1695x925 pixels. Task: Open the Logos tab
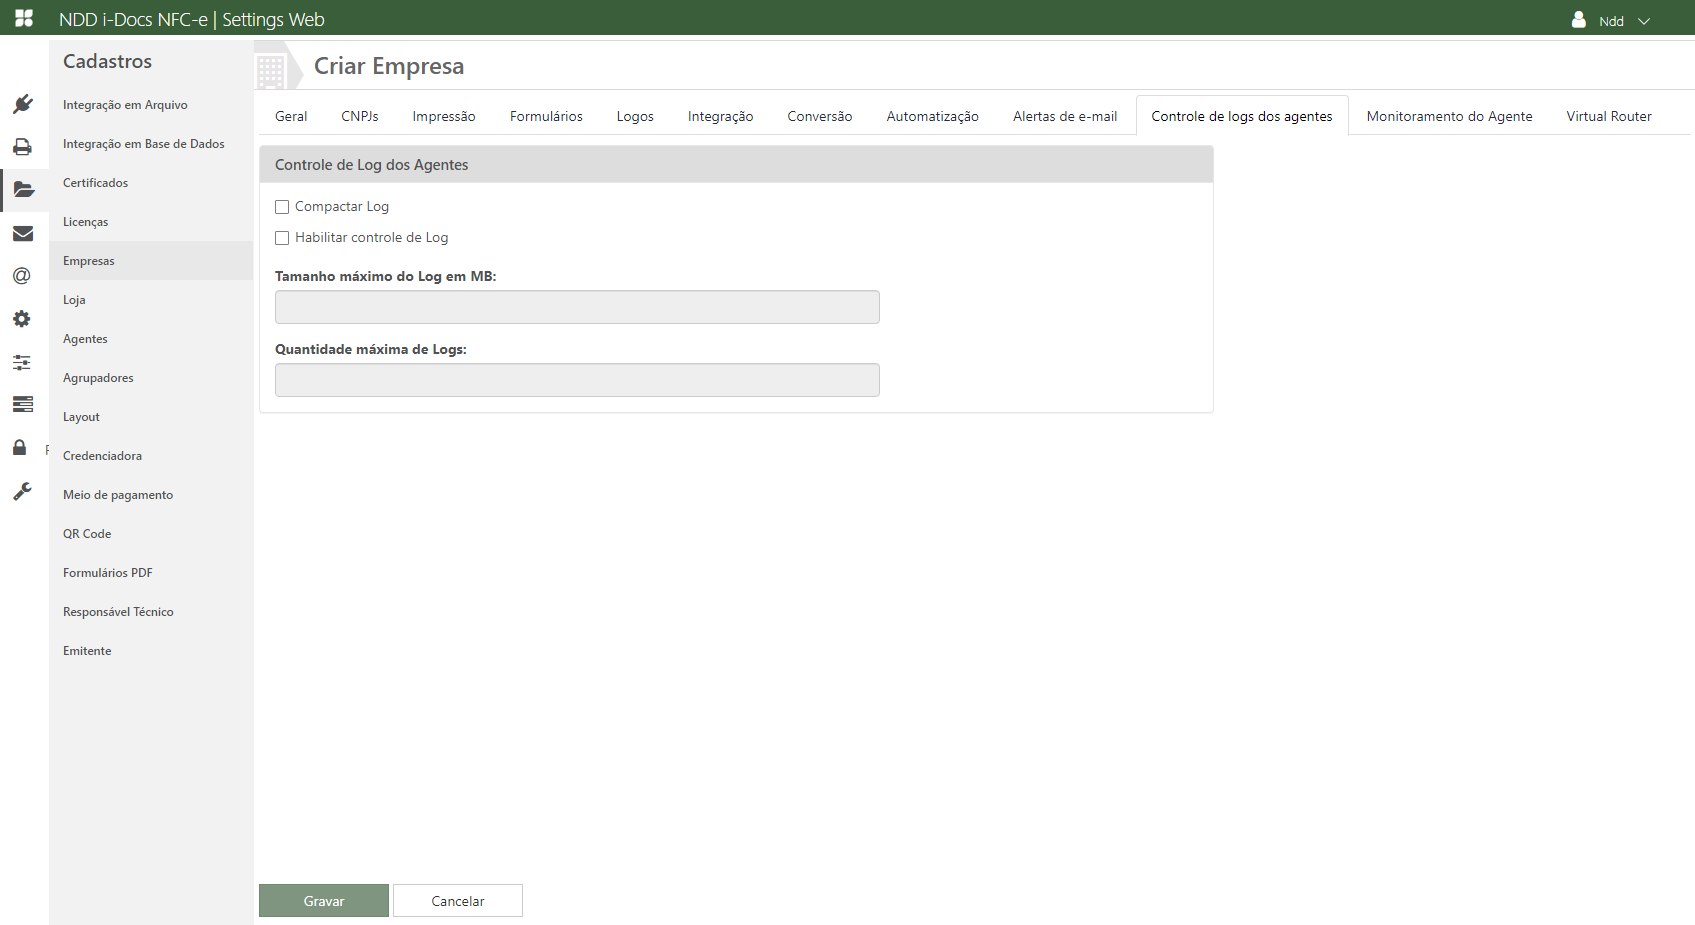[x=635, y=116]
